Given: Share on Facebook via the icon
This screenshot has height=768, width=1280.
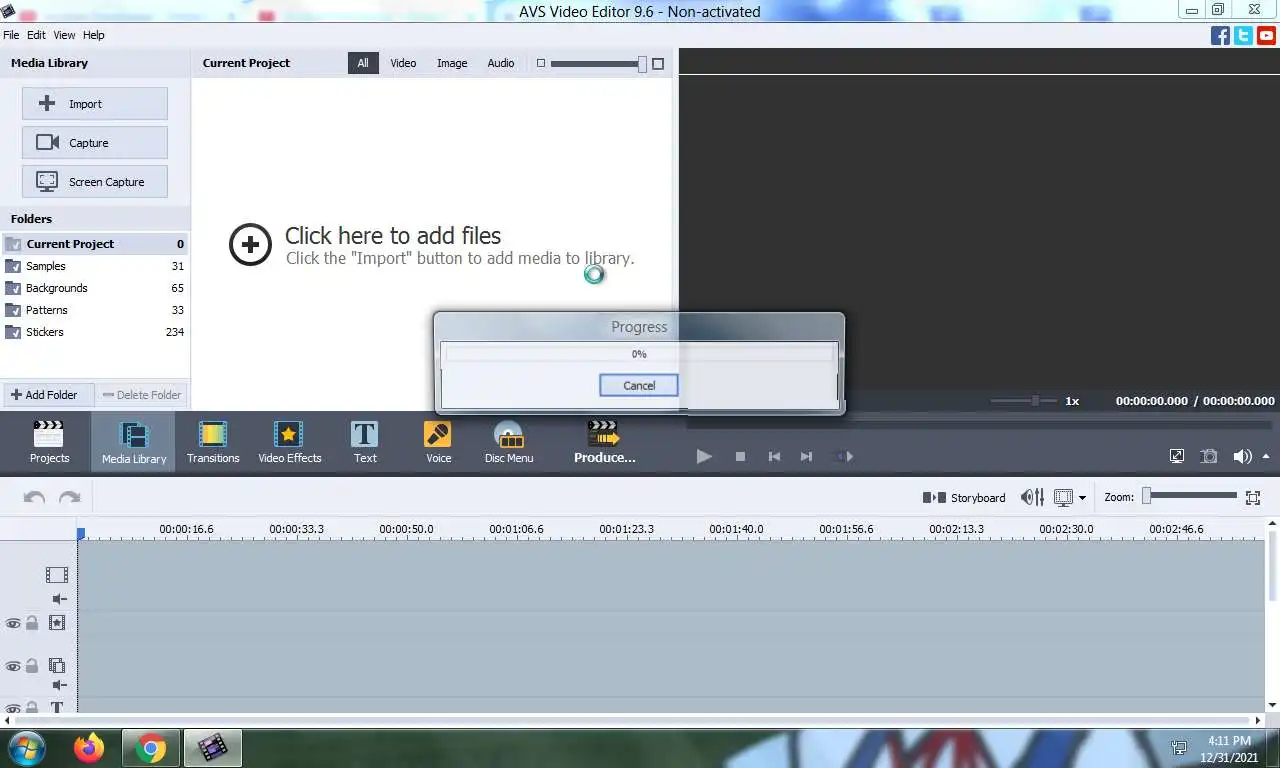Looking at the screenshot, I should (x=1220, y=35).
